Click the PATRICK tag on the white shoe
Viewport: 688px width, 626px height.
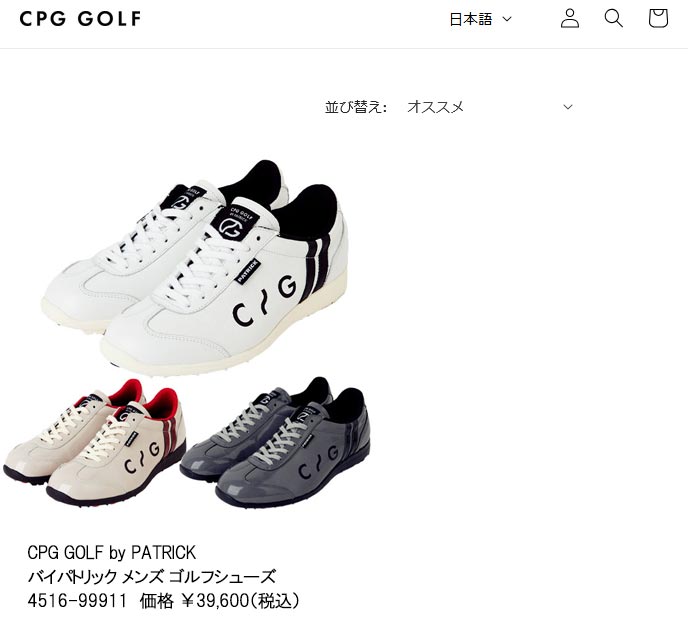(x=248, y=271)
